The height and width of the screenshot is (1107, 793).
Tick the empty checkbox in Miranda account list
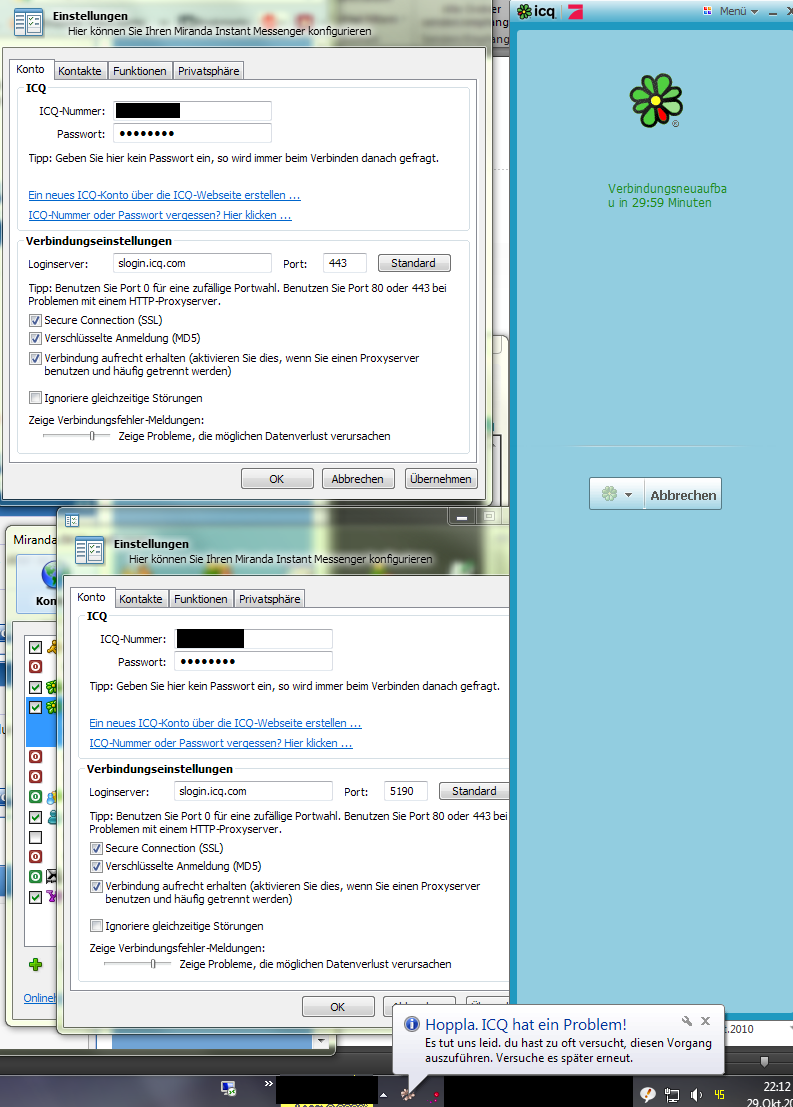click(x=35, y=837)
